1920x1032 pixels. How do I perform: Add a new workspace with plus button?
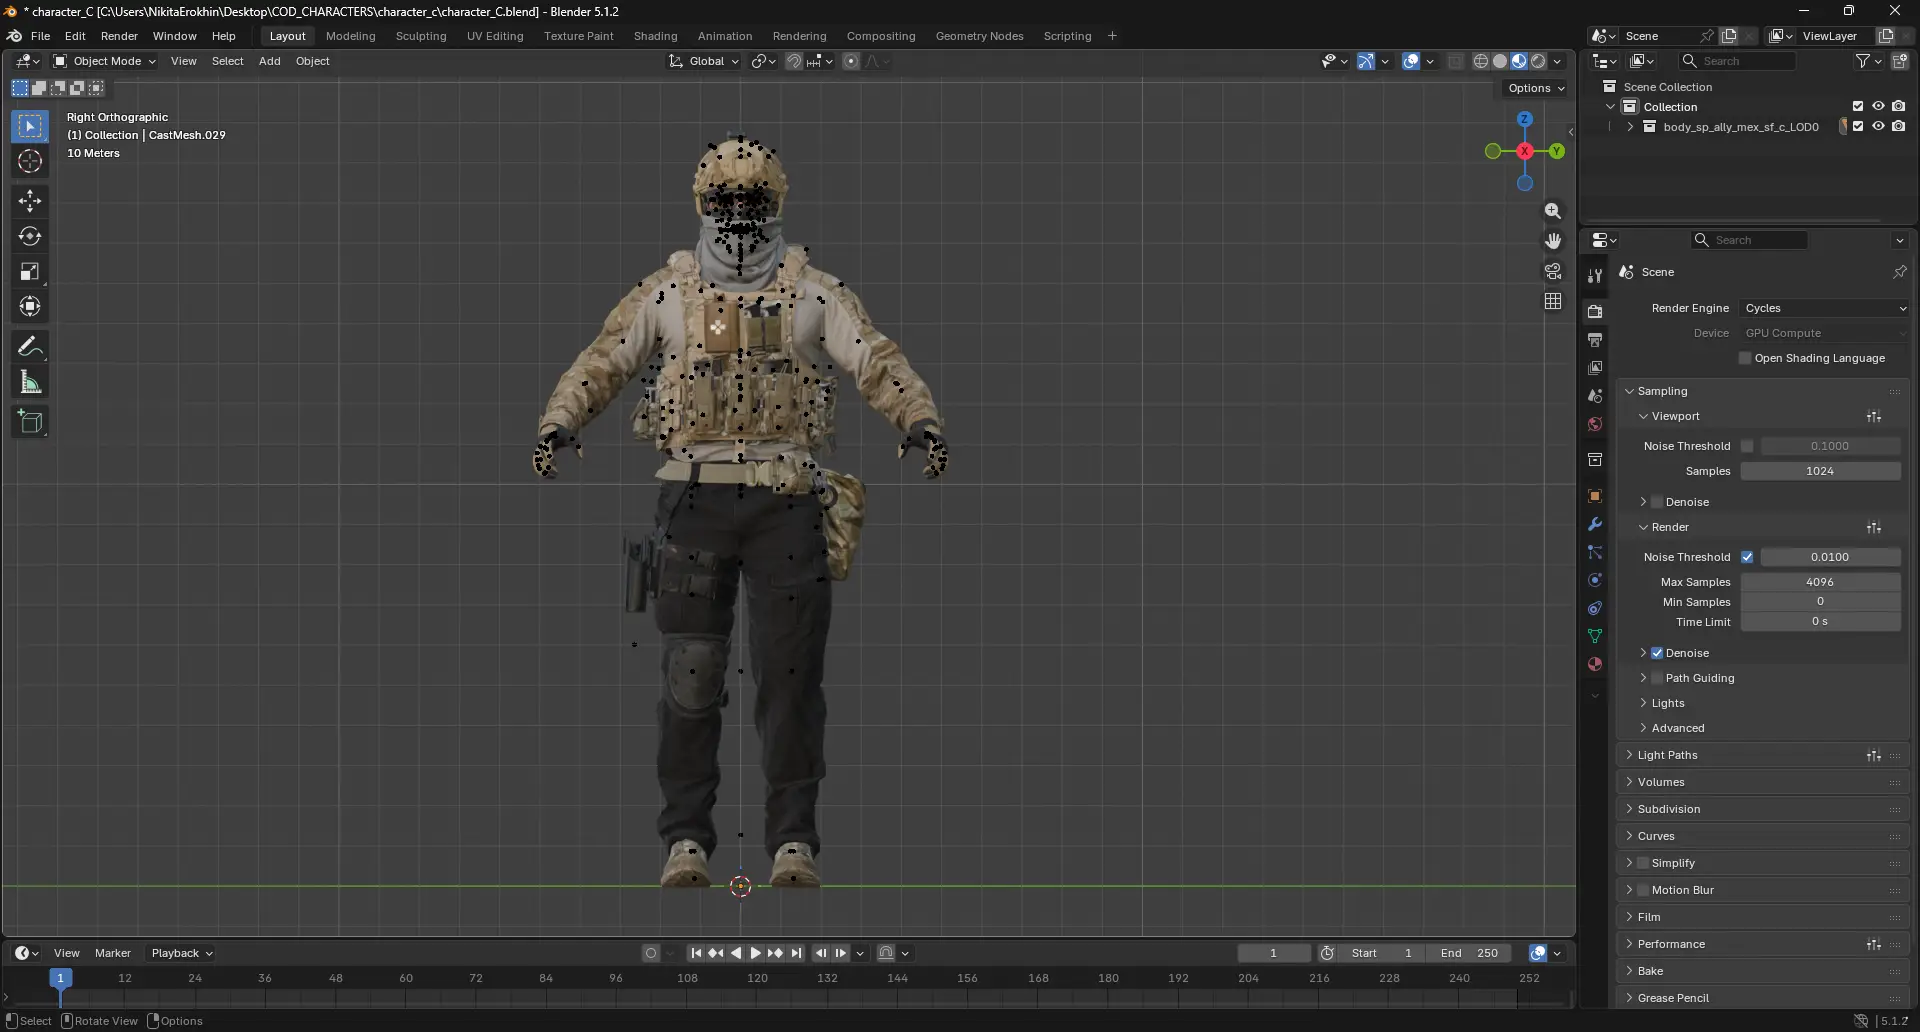(x=1112, y=36)
